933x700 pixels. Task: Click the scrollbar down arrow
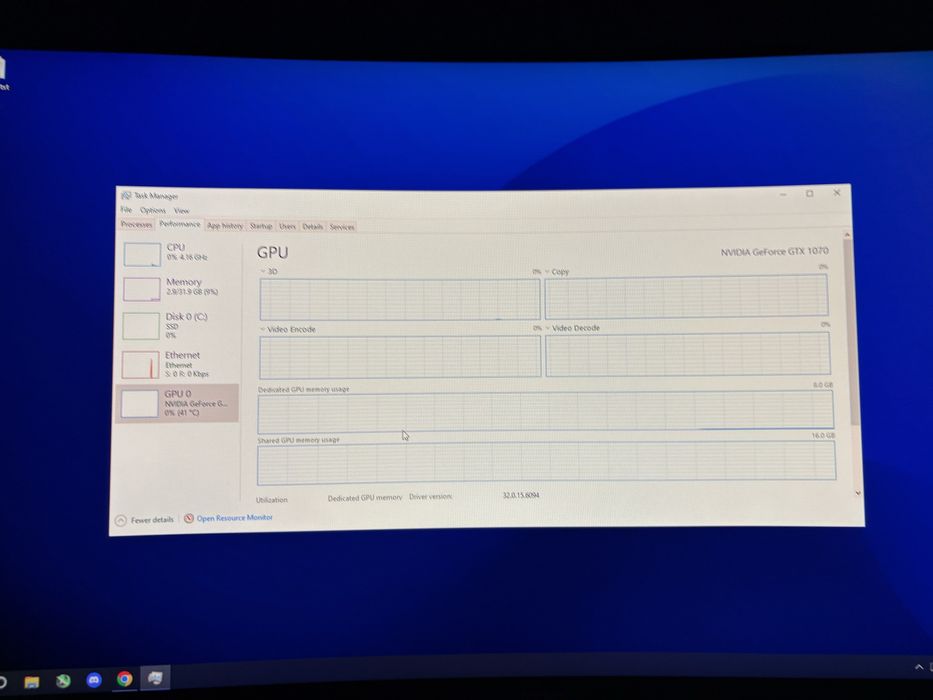coord(857,493)
